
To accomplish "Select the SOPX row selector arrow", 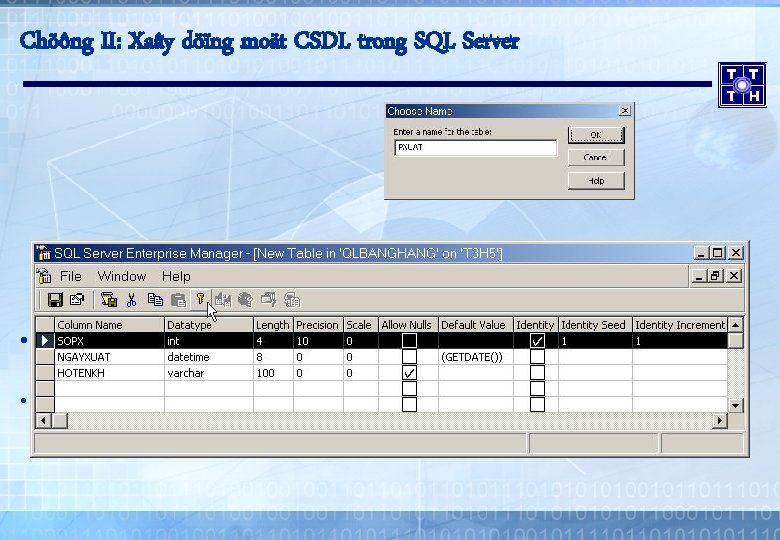I will pyautogui.click(x=45, y=341).
